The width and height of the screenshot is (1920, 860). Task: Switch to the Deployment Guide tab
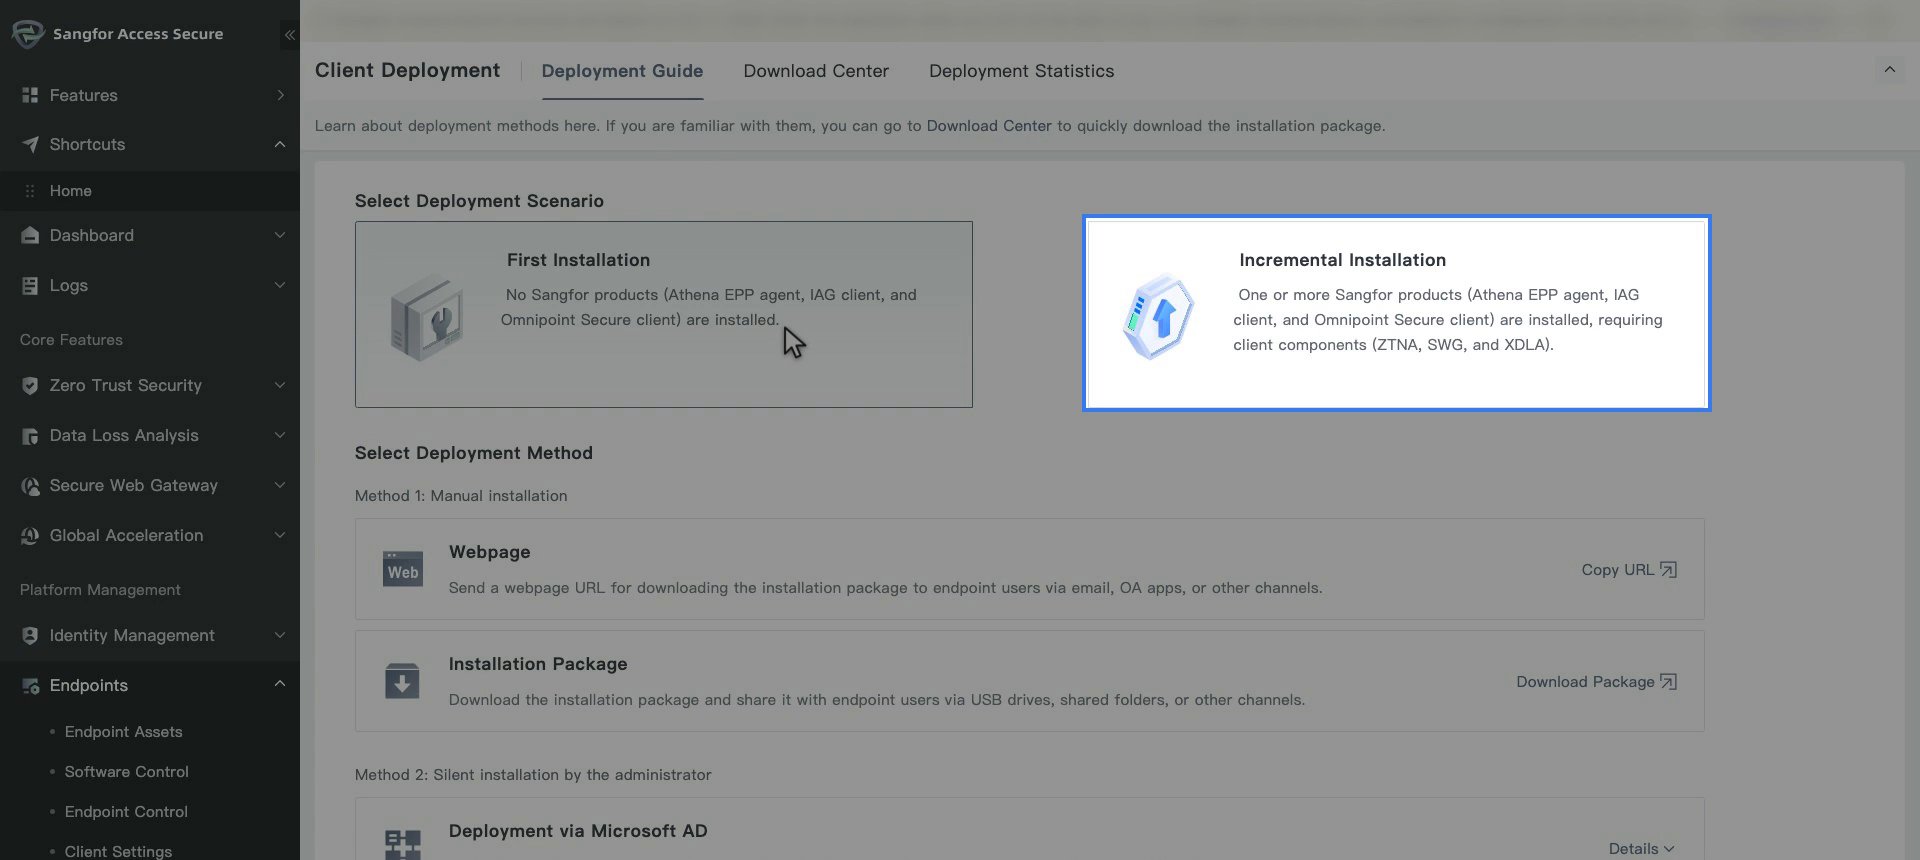click(x=622, y=71)
